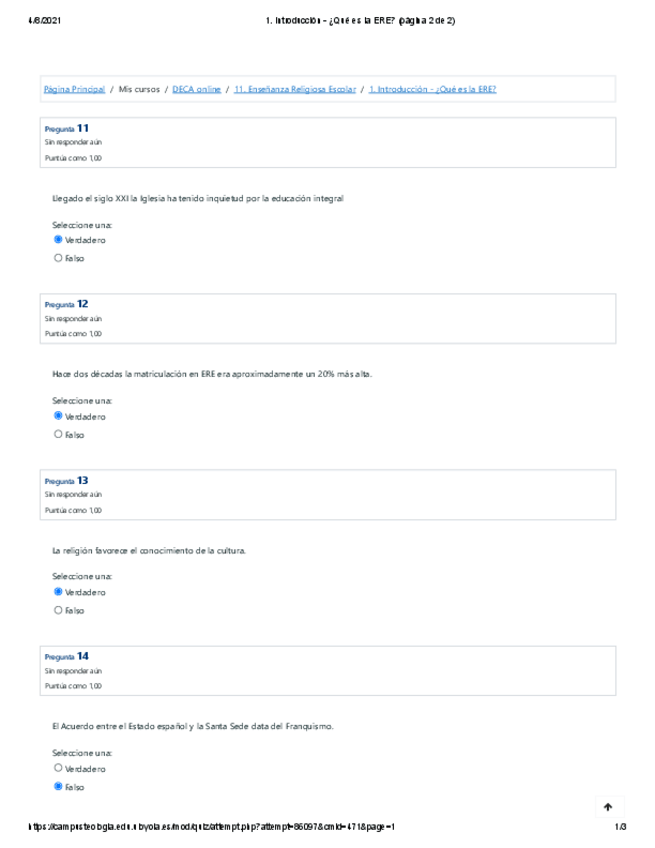The width and height of the screenshot is (655, 848).
Task: Click the scroll-to-top arrow icon
Action: coord(607,806)
